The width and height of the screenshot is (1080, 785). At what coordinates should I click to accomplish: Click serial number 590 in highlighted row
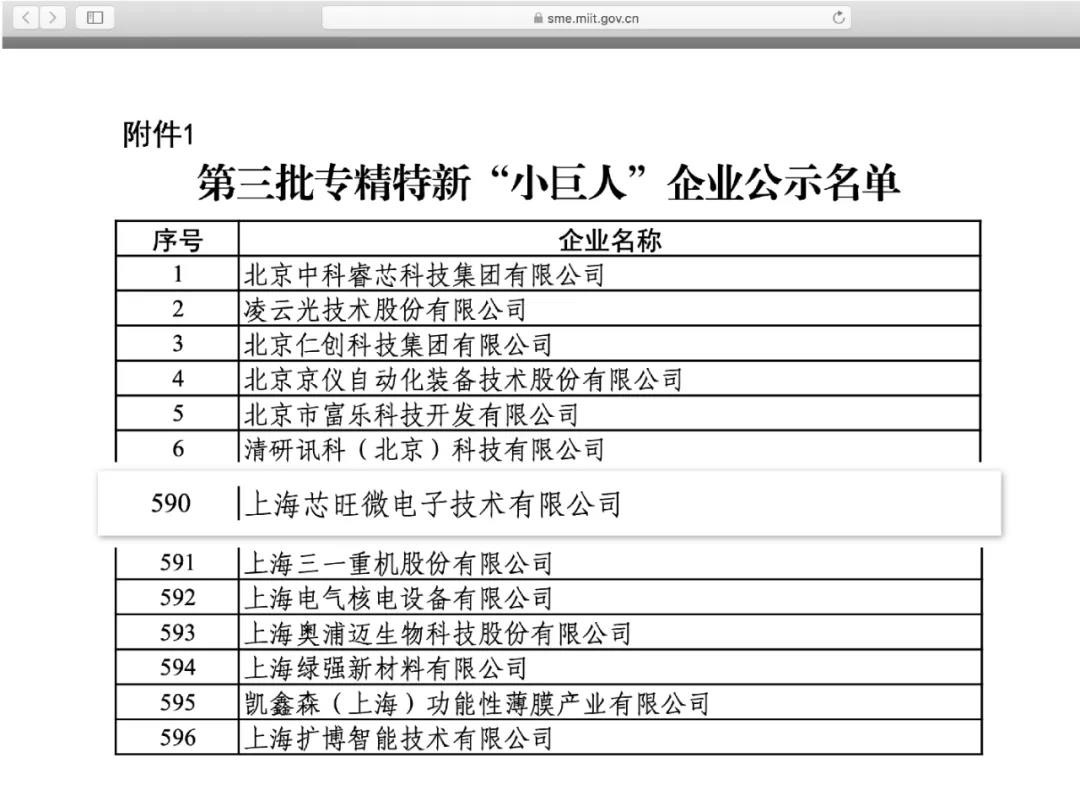pyautogui.click(x=171, y=503)
